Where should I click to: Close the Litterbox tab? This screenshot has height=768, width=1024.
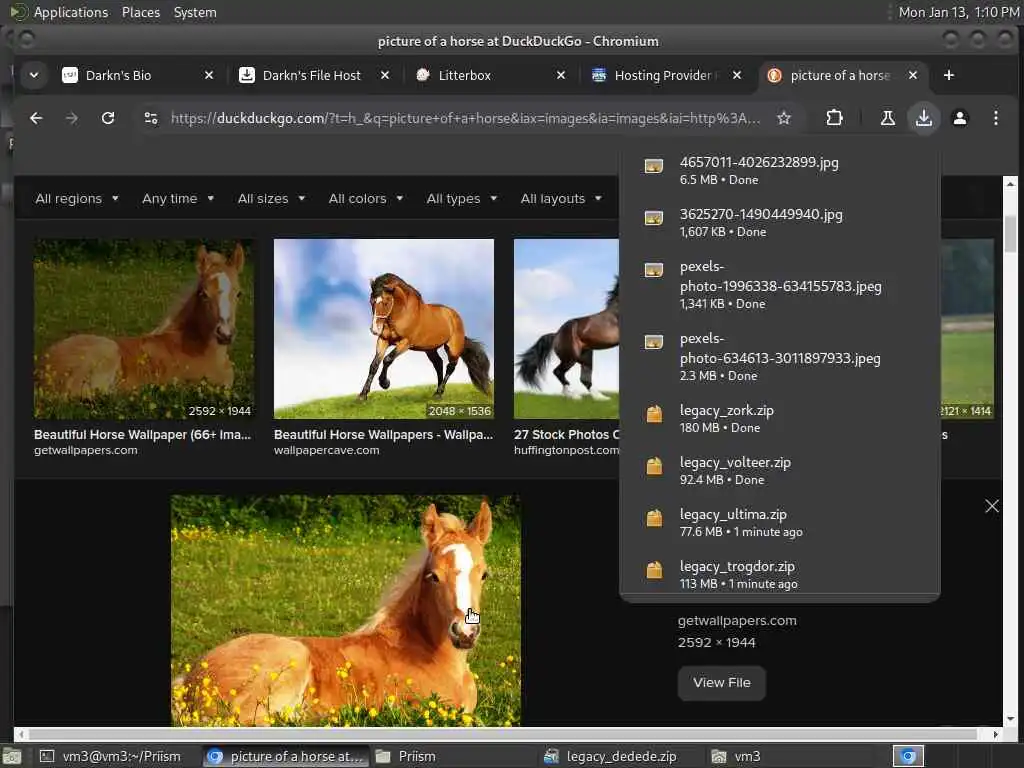560,75
